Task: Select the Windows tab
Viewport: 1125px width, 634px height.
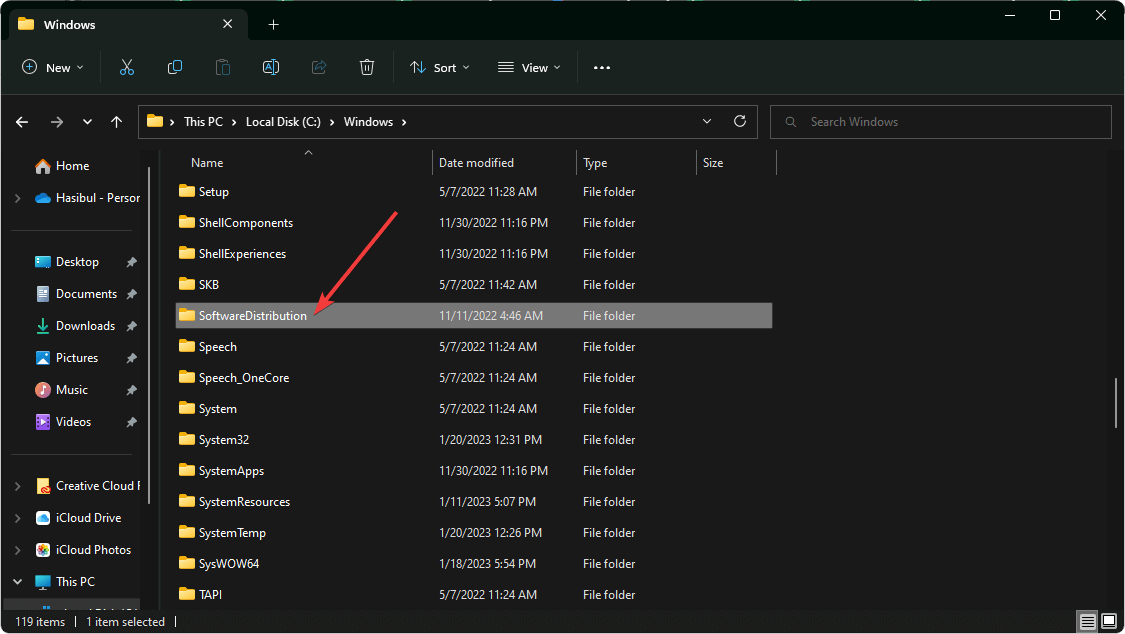Action: (128, 24)
